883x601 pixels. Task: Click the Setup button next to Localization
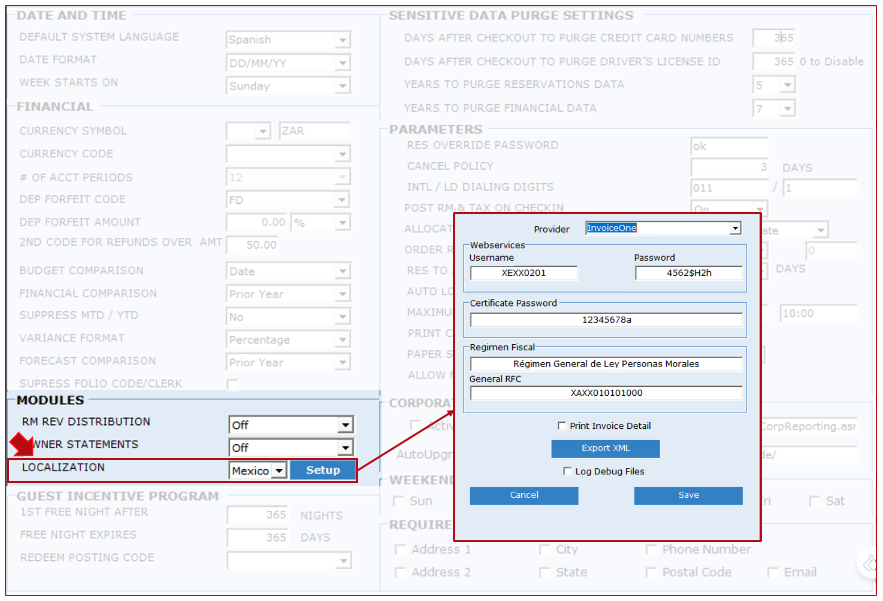322,470
